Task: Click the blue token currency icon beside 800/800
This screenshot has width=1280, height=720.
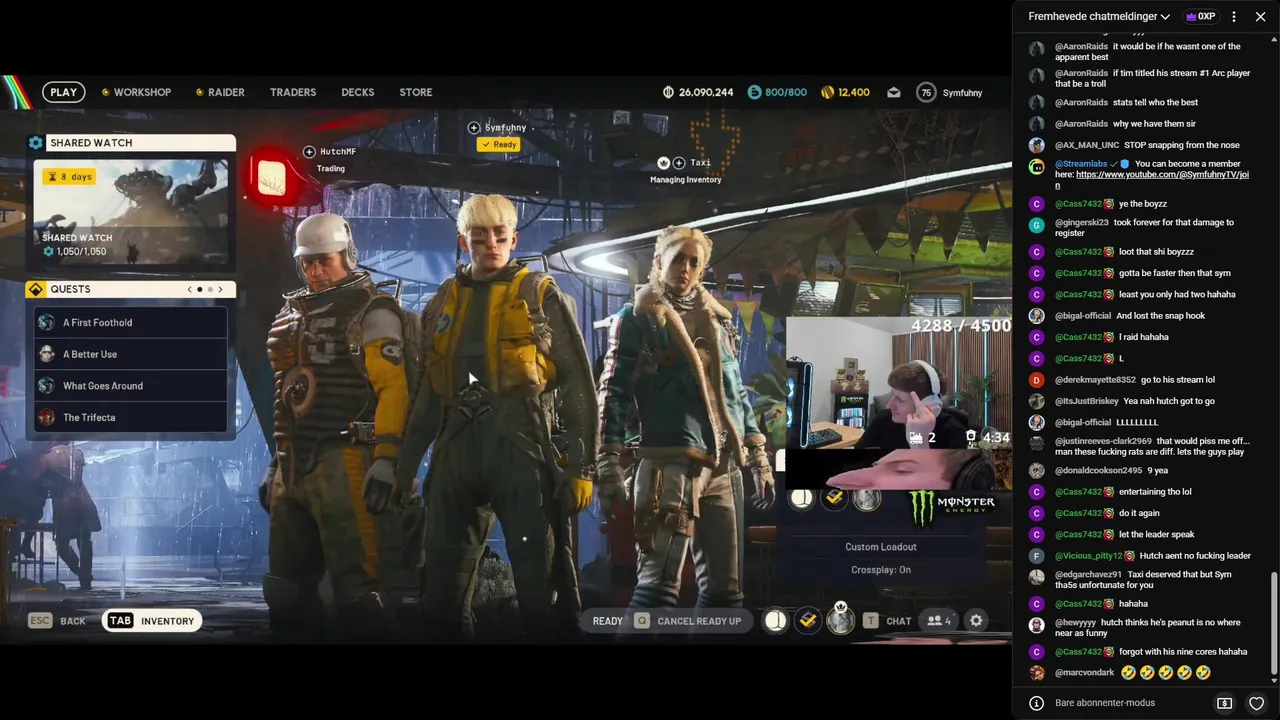Action: point(754,92)
